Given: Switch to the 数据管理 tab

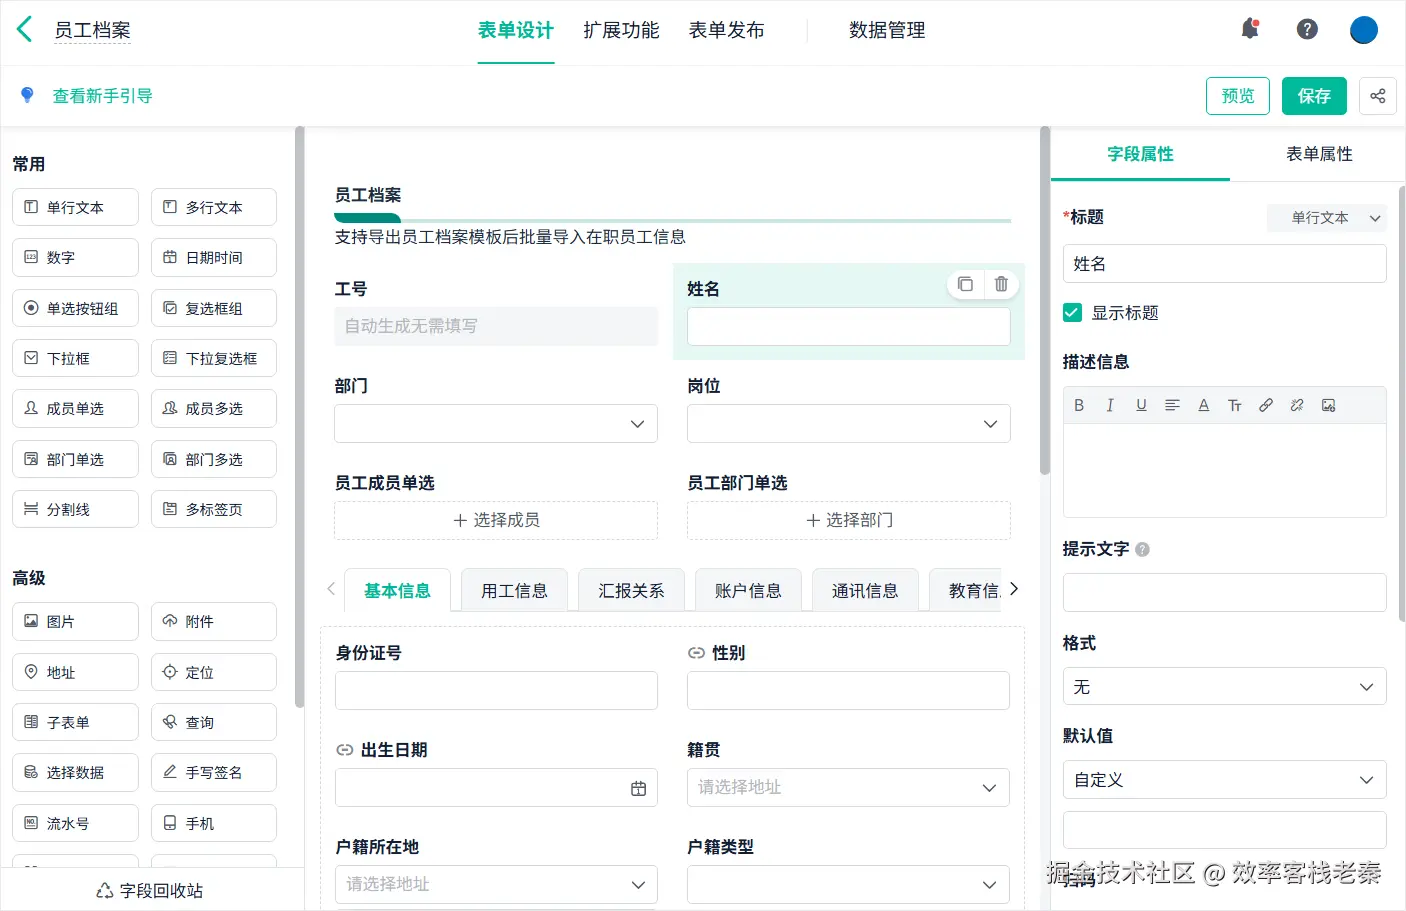Looking at the screenshot, I should [887, 30].
